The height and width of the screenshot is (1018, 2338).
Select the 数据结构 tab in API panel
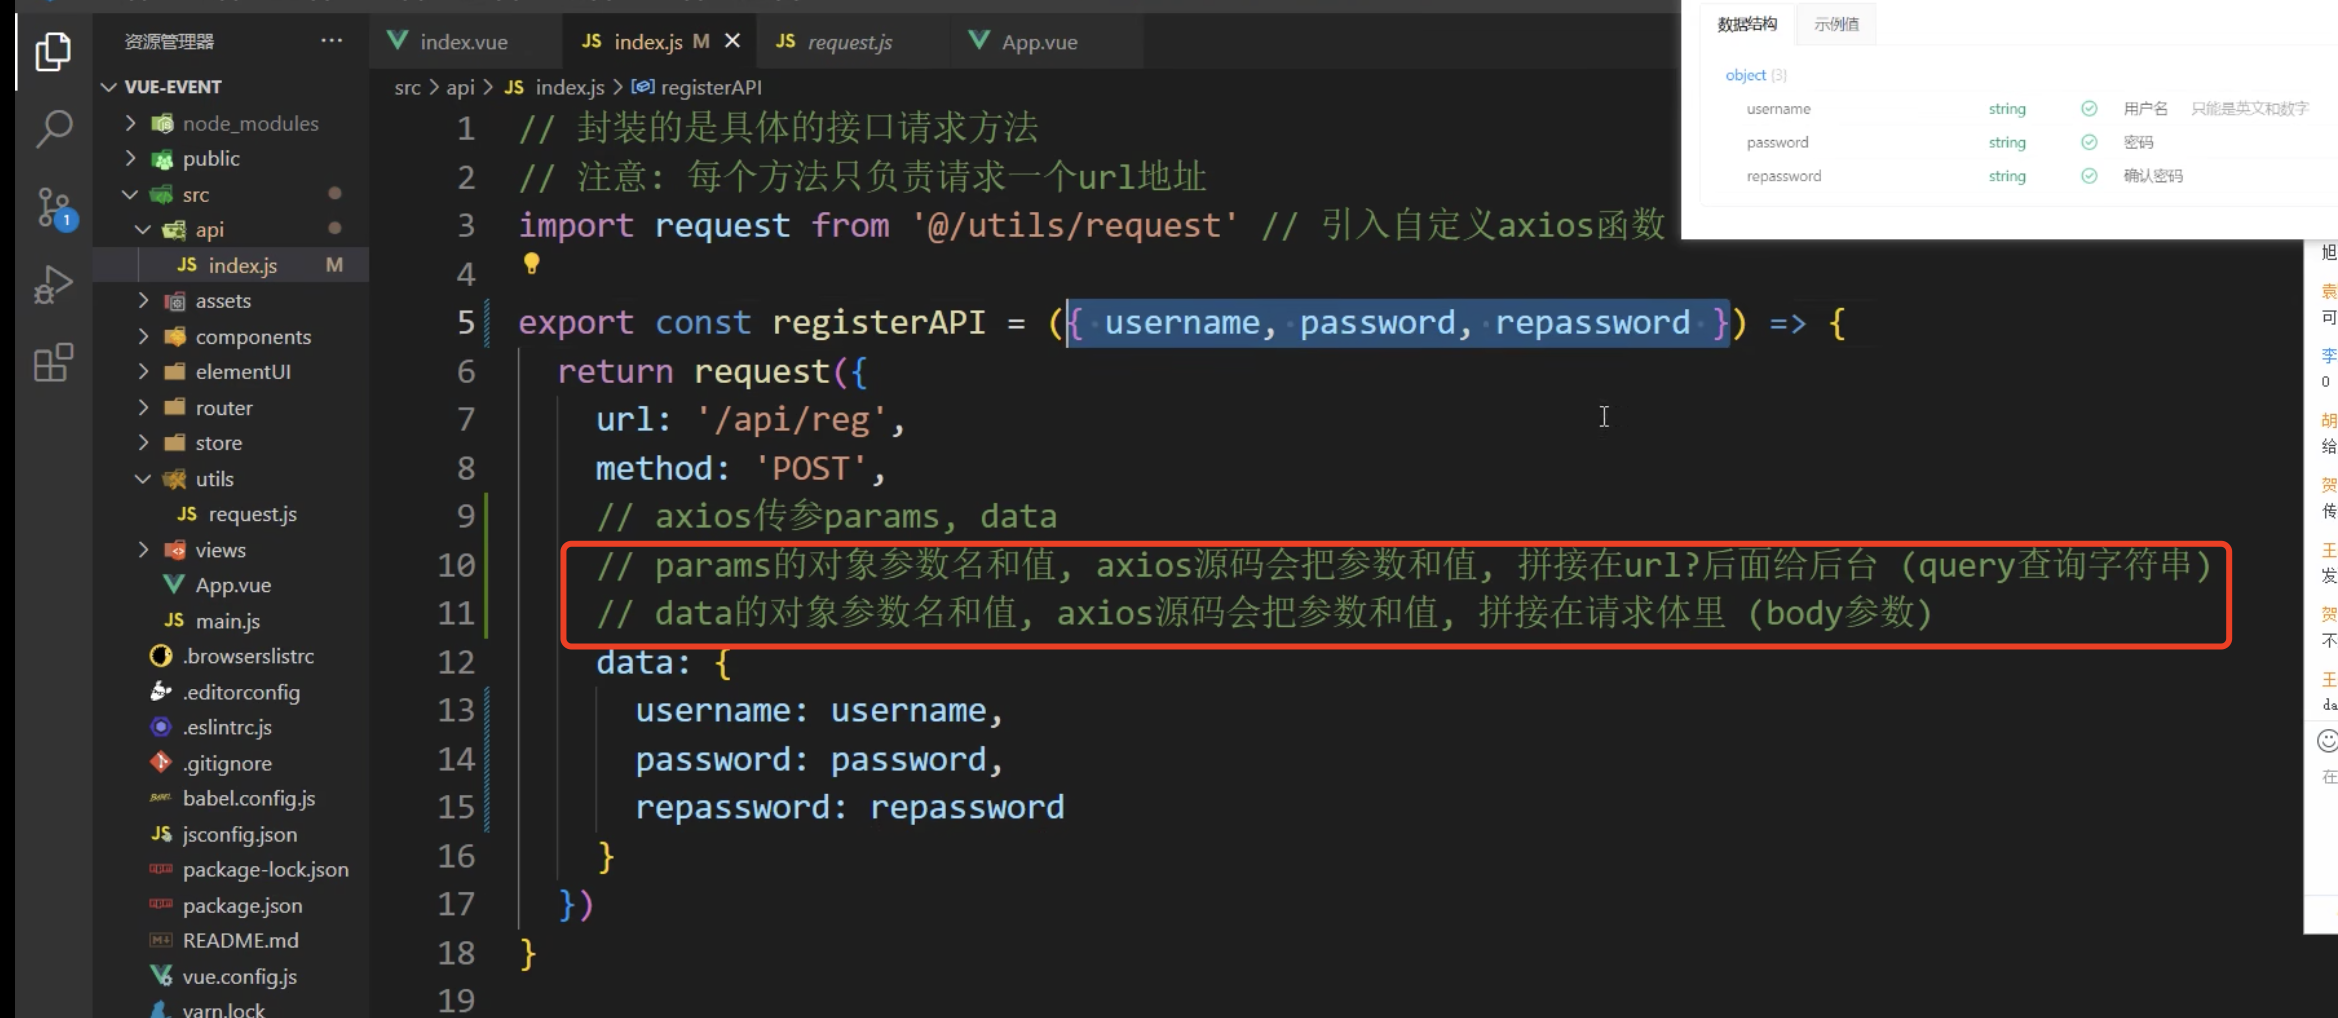click(x=1746, y=24)
